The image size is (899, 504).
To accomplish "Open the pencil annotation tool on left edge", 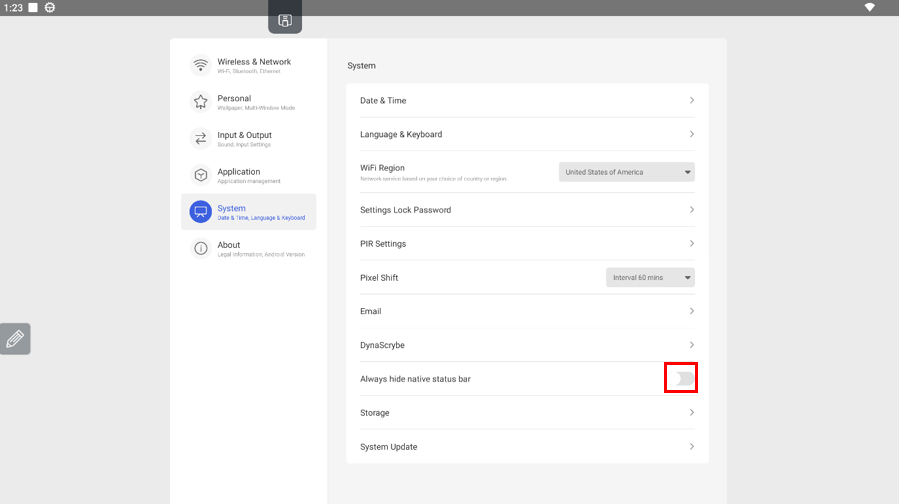I will tap(15, 339).
